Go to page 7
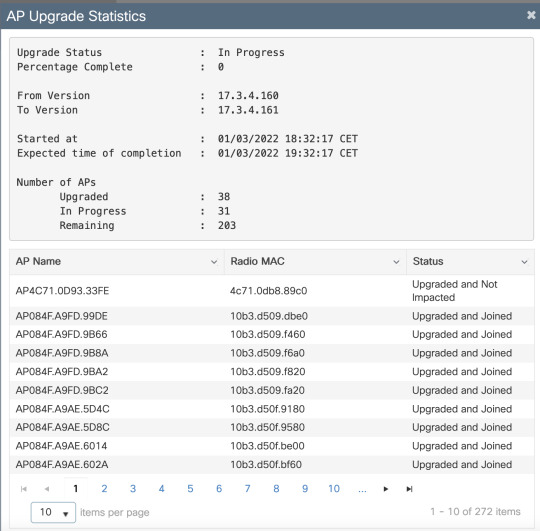The image size is (540, 531). (x=248, y=489)
